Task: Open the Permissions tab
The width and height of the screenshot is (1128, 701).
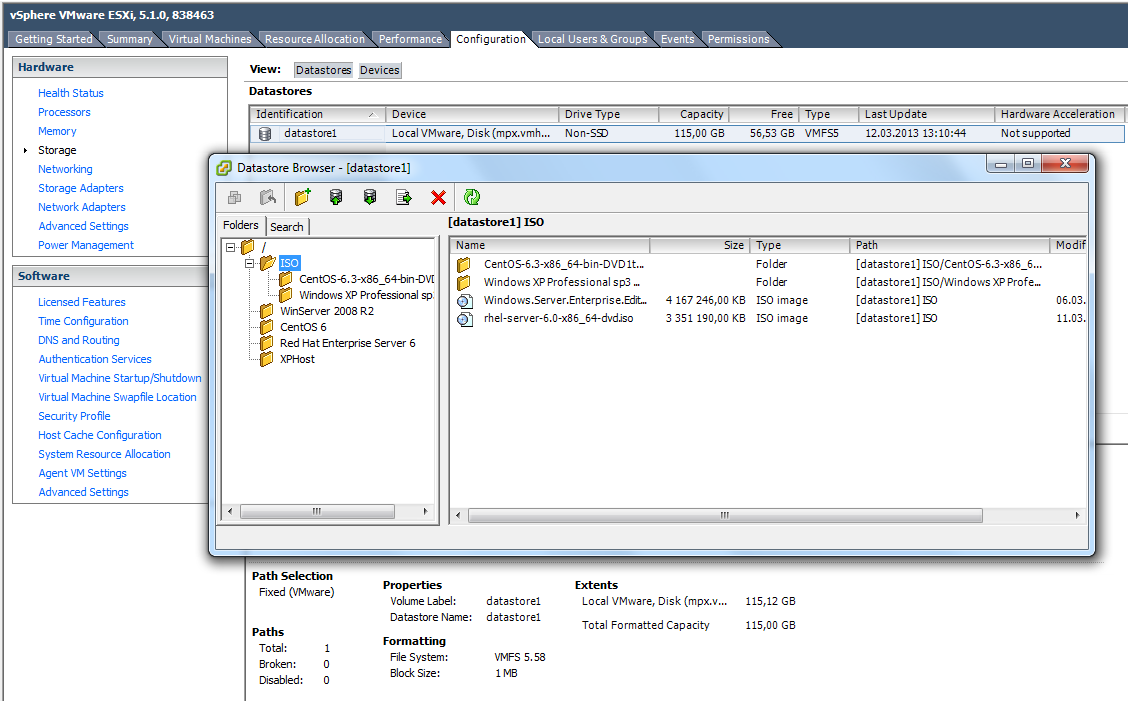Action: [x=738, y=39]
